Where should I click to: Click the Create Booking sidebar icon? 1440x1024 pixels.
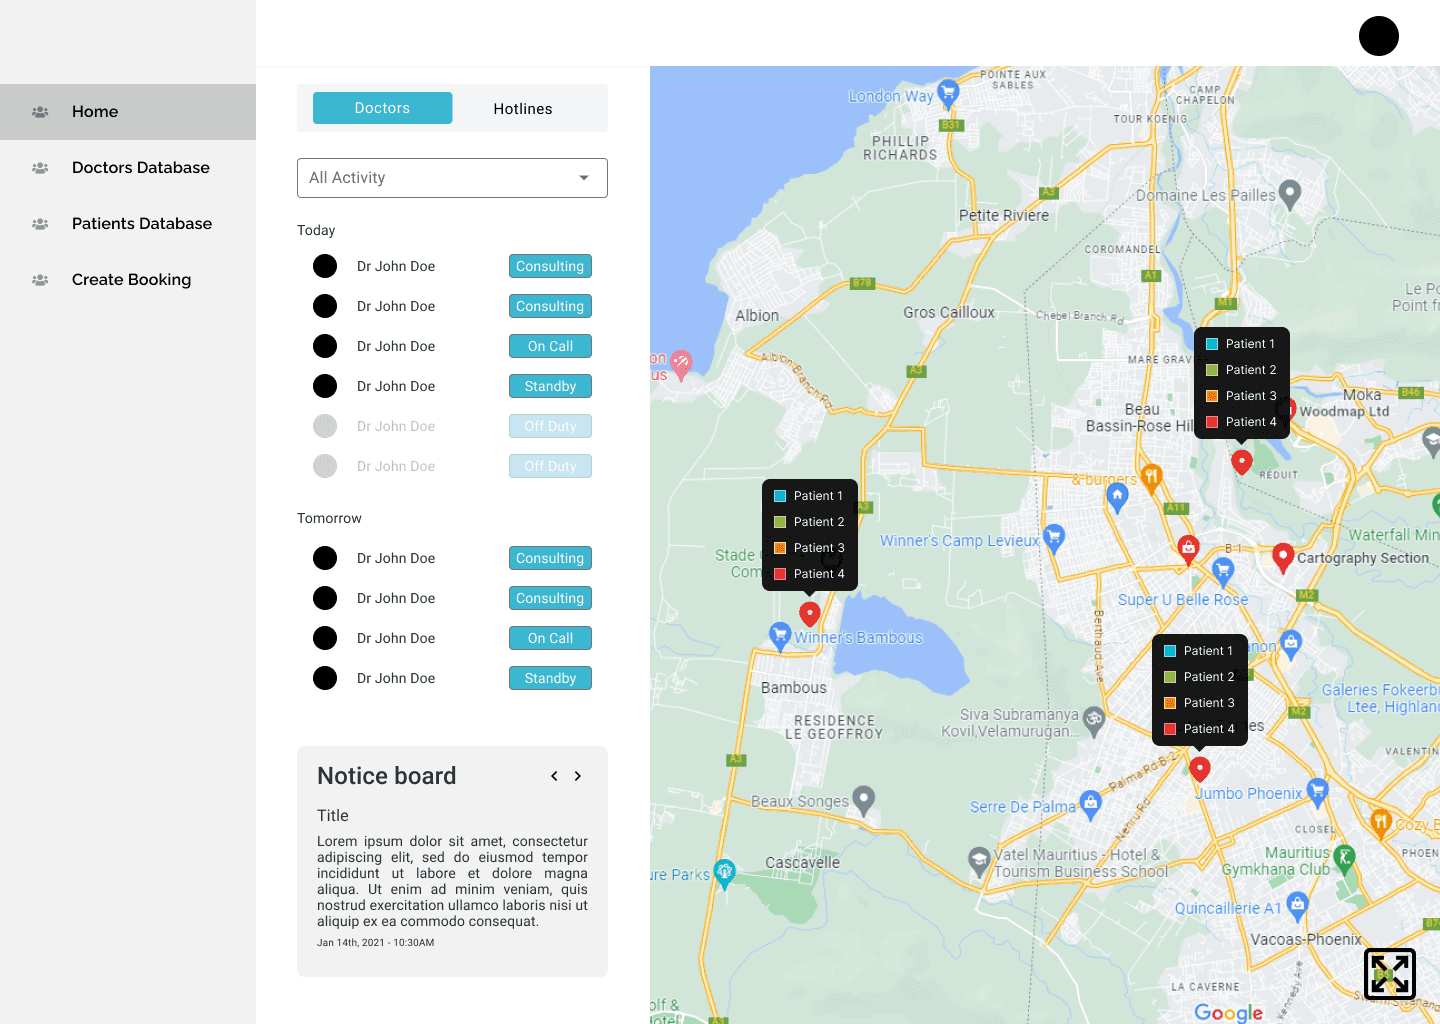click(40, 280)
